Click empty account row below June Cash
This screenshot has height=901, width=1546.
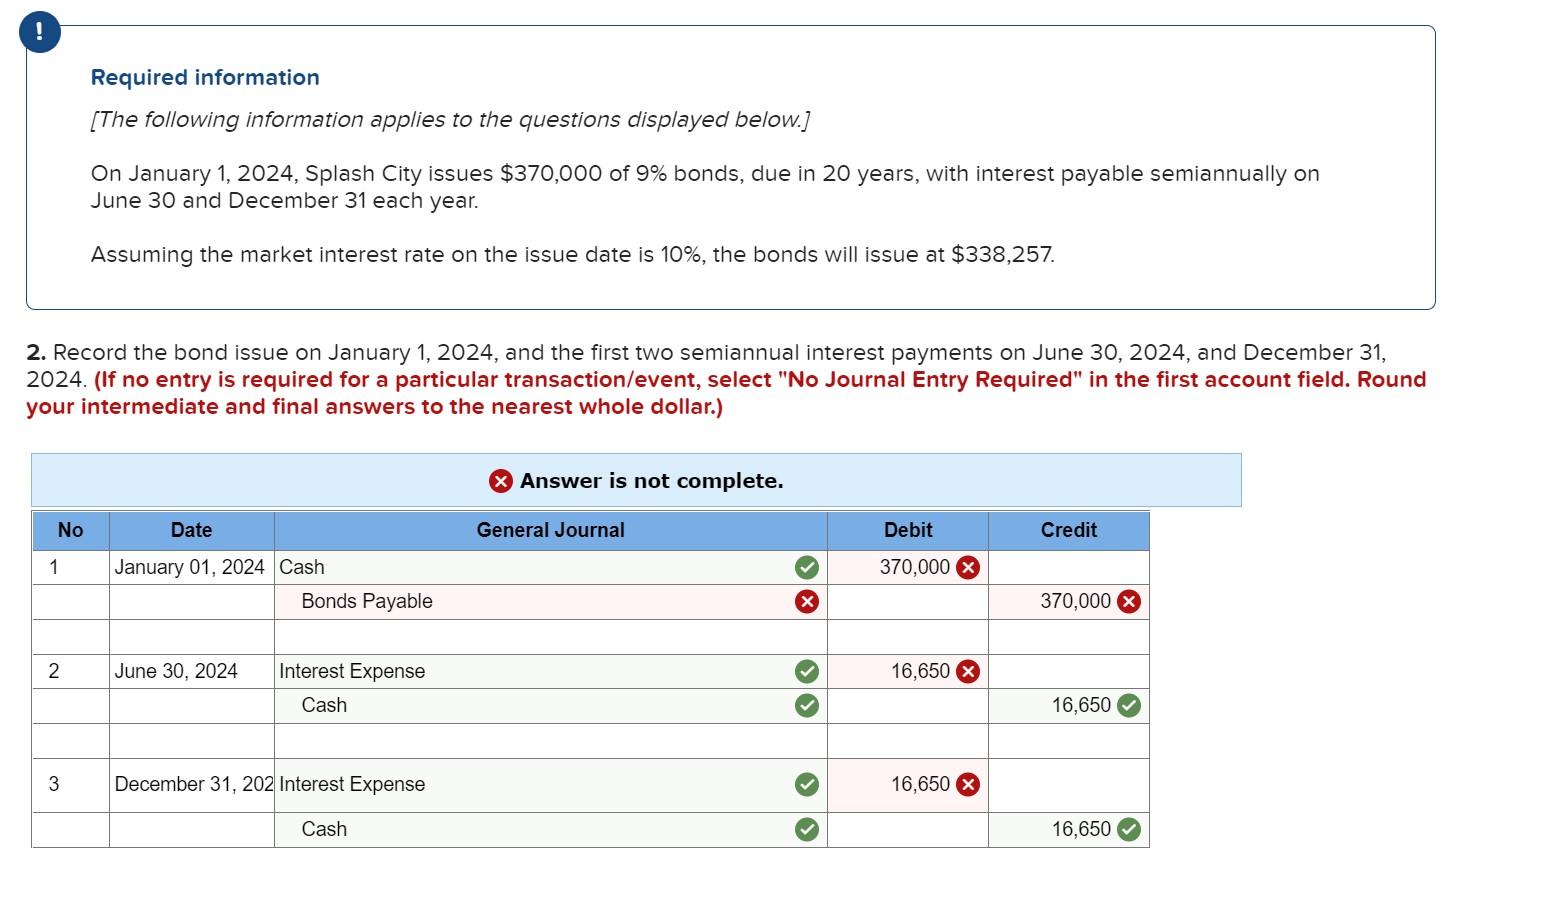[x=550, y=741]
